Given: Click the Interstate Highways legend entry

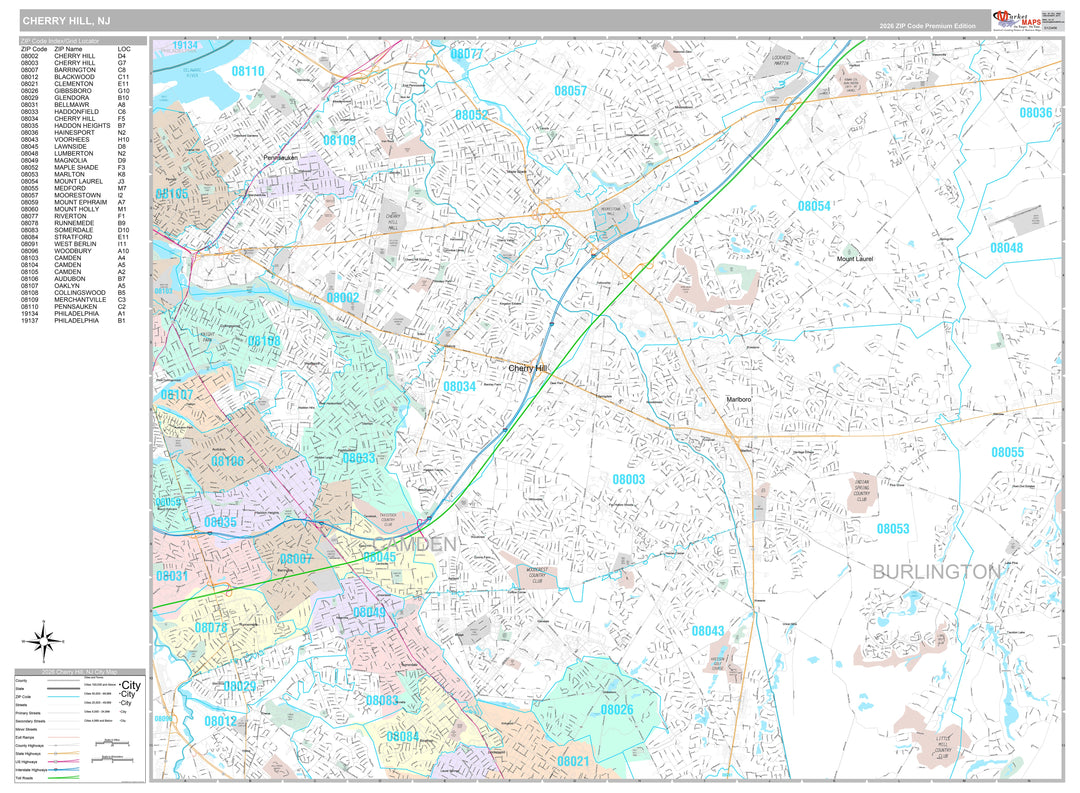Looking at the screenshot, I should [x=47, y=770].
